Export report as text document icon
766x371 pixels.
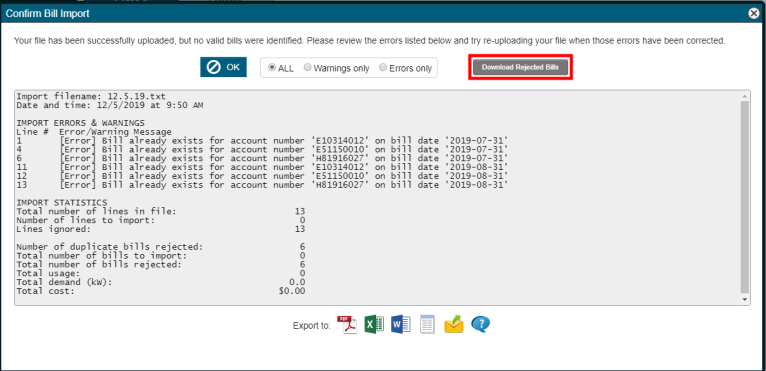click(427, 324)
